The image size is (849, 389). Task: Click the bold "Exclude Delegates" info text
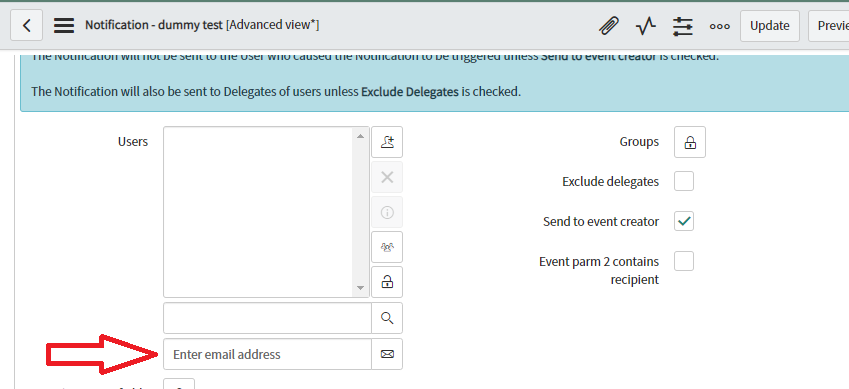[x=410, y=92]
